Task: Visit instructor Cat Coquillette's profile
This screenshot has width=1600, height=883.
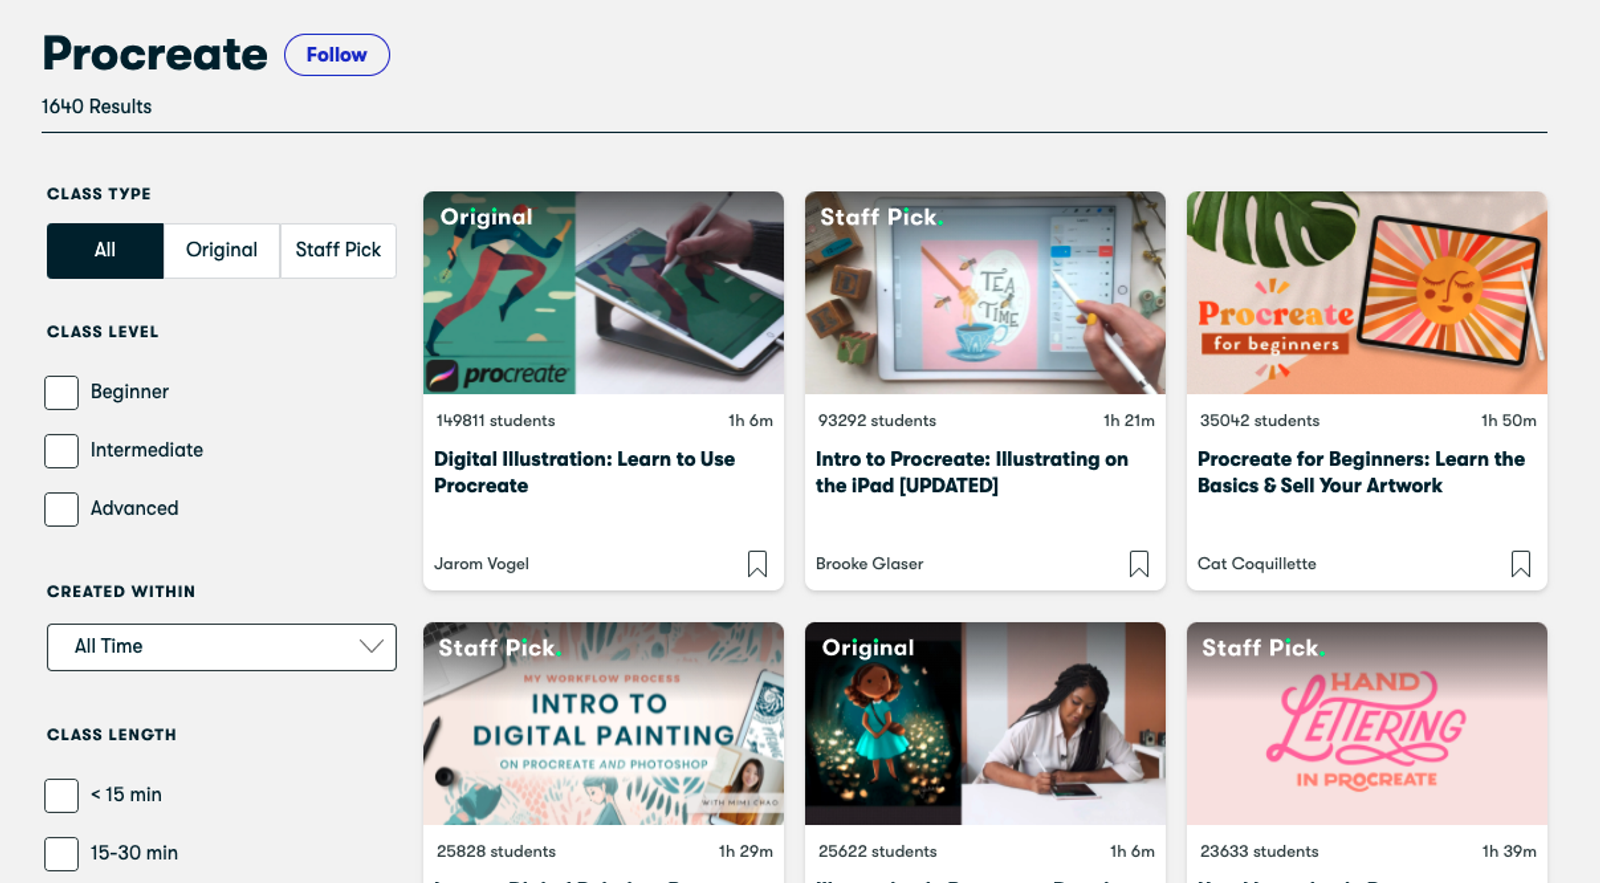Action: click(x=1256, y=564)
